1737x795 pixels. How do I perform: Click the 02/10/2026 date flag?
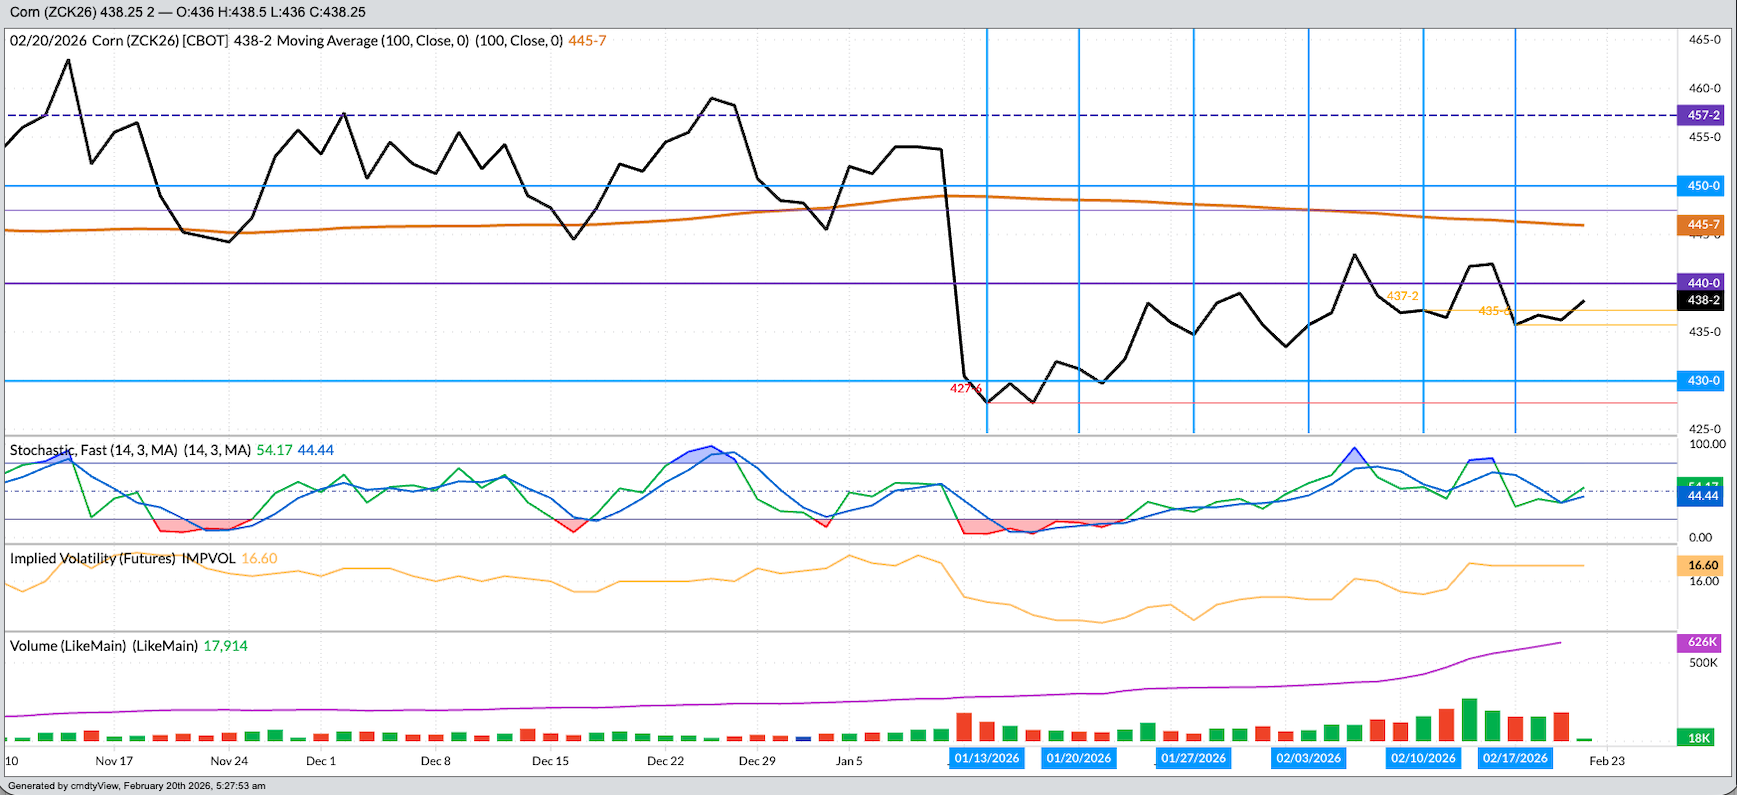[1423, 758]
